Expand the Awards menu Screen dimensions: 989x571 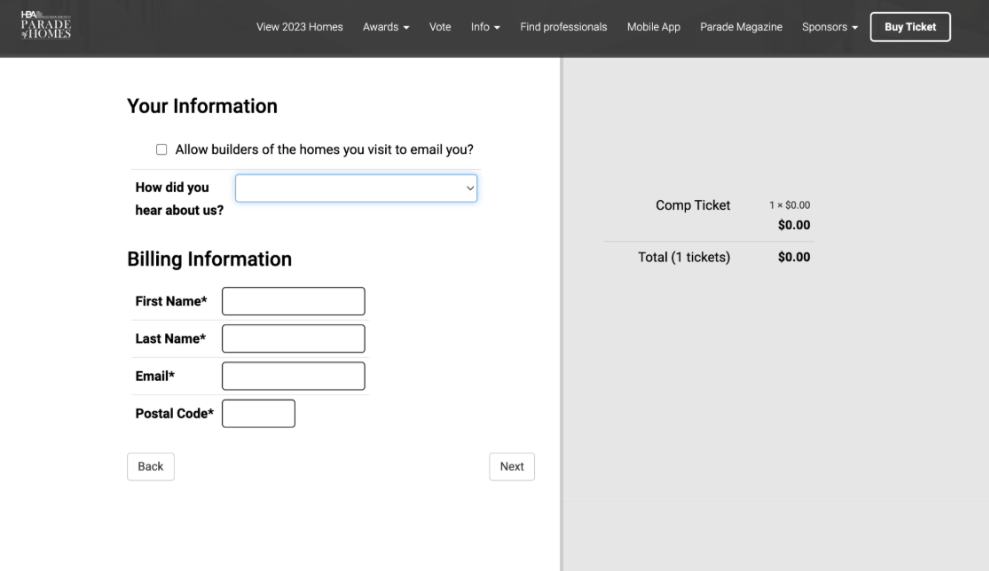tap(386, 27)
